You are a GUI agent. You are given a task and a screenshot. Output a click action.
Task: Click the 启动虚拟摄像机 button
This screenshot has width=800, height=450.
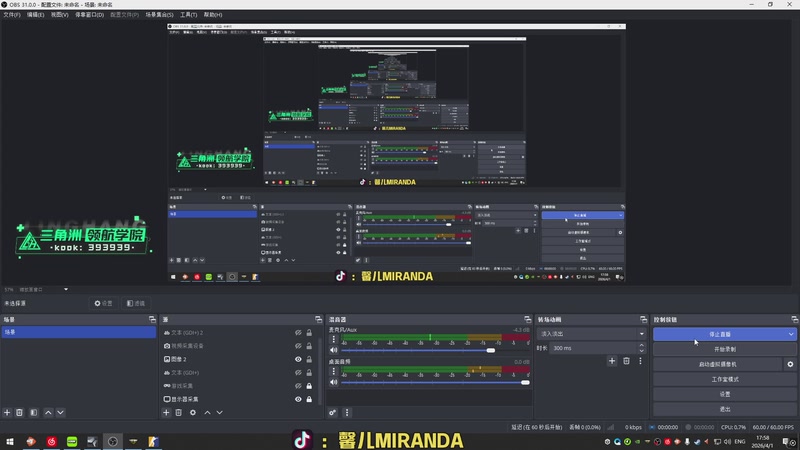pyautogui.click(x=717, y=364)
